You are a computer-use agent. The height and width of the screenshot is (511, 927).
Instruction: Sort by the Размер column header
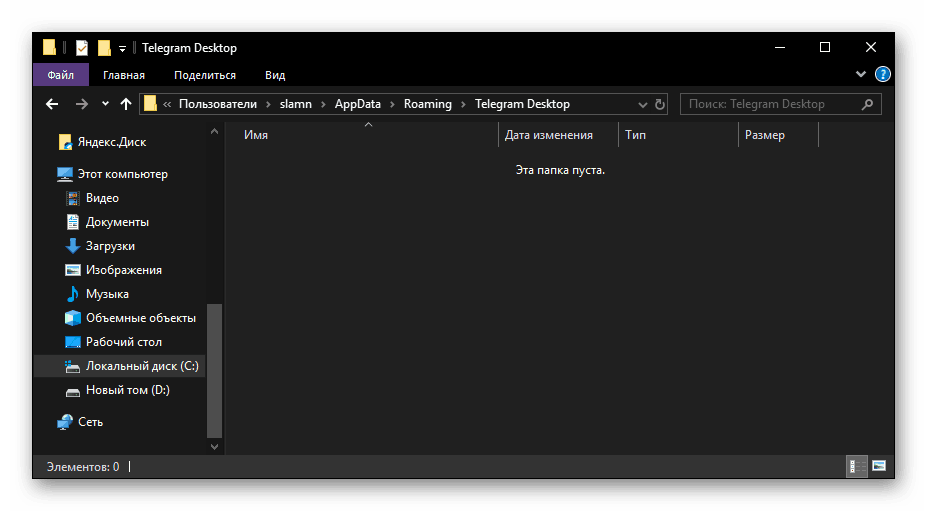click(x=765, y=135)
